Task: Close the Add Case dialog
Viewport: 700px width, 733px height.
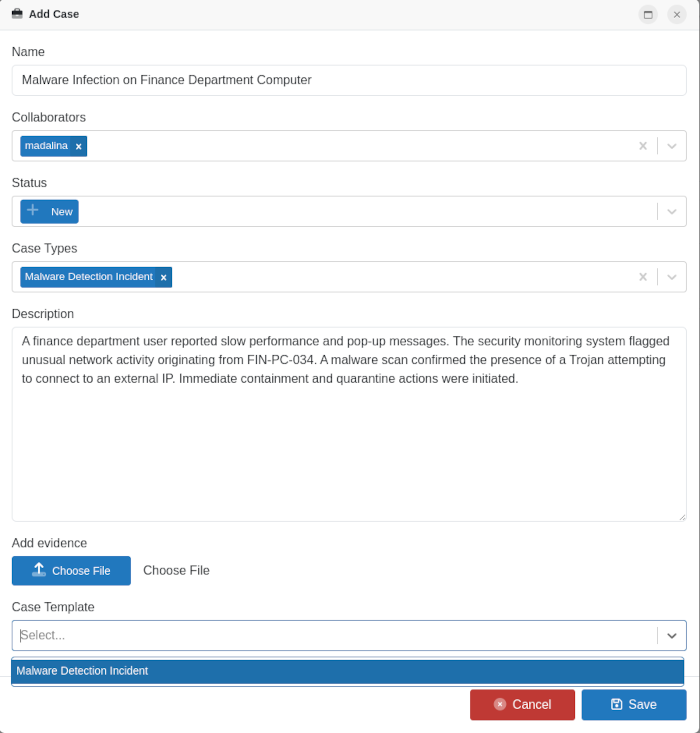Action: (677, 14)
